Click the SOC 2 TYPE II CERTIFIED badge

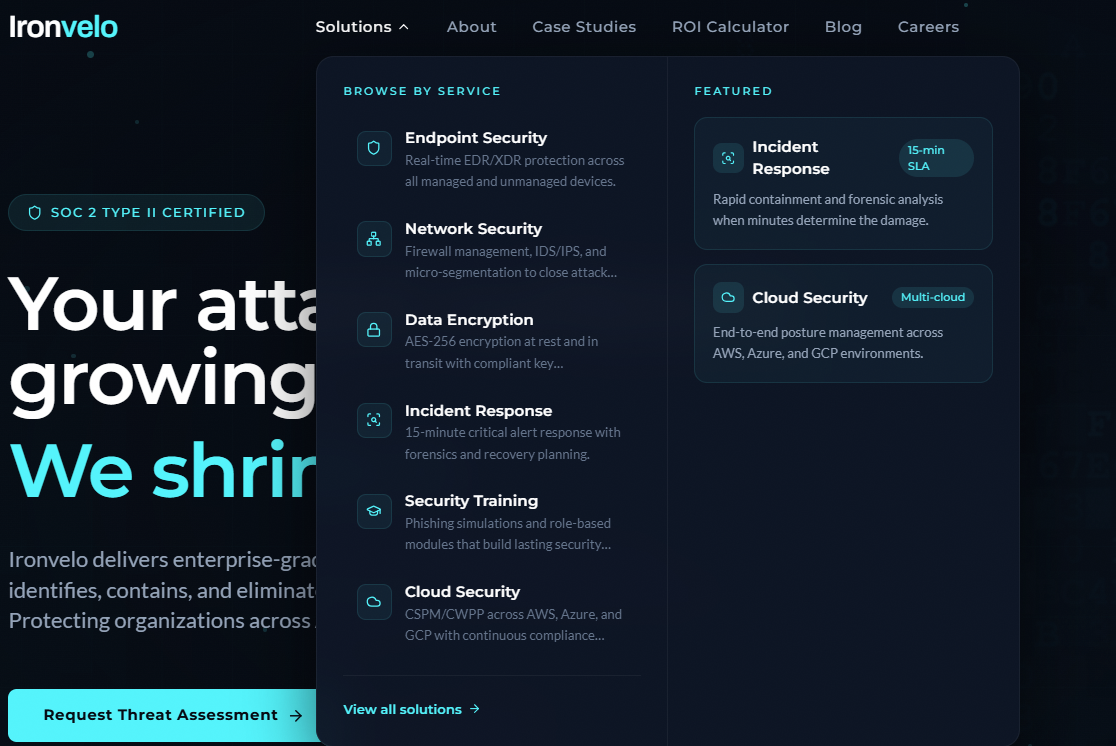coord(137,213)
